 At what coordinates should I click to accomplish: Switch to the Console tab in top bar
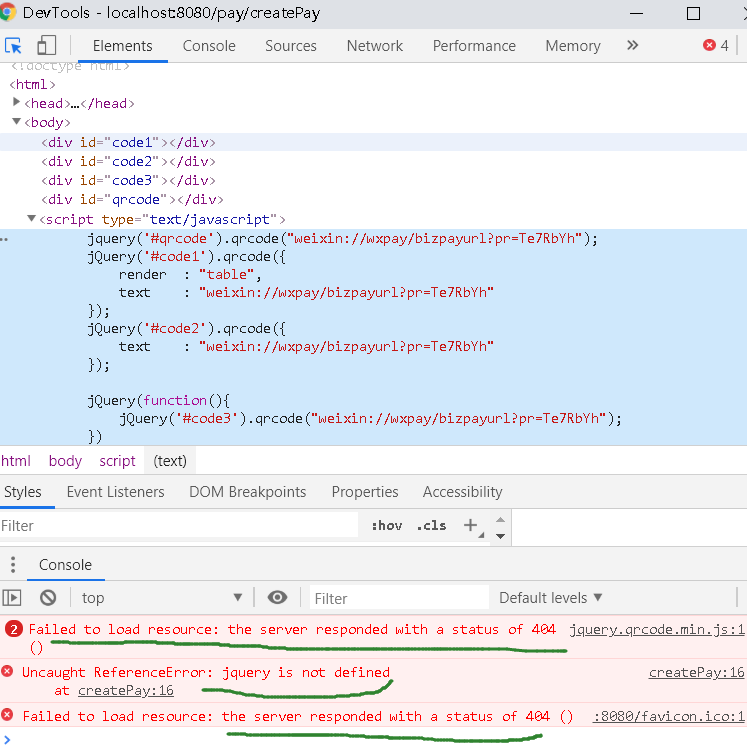pyautogui.click(x=209, y=46)
